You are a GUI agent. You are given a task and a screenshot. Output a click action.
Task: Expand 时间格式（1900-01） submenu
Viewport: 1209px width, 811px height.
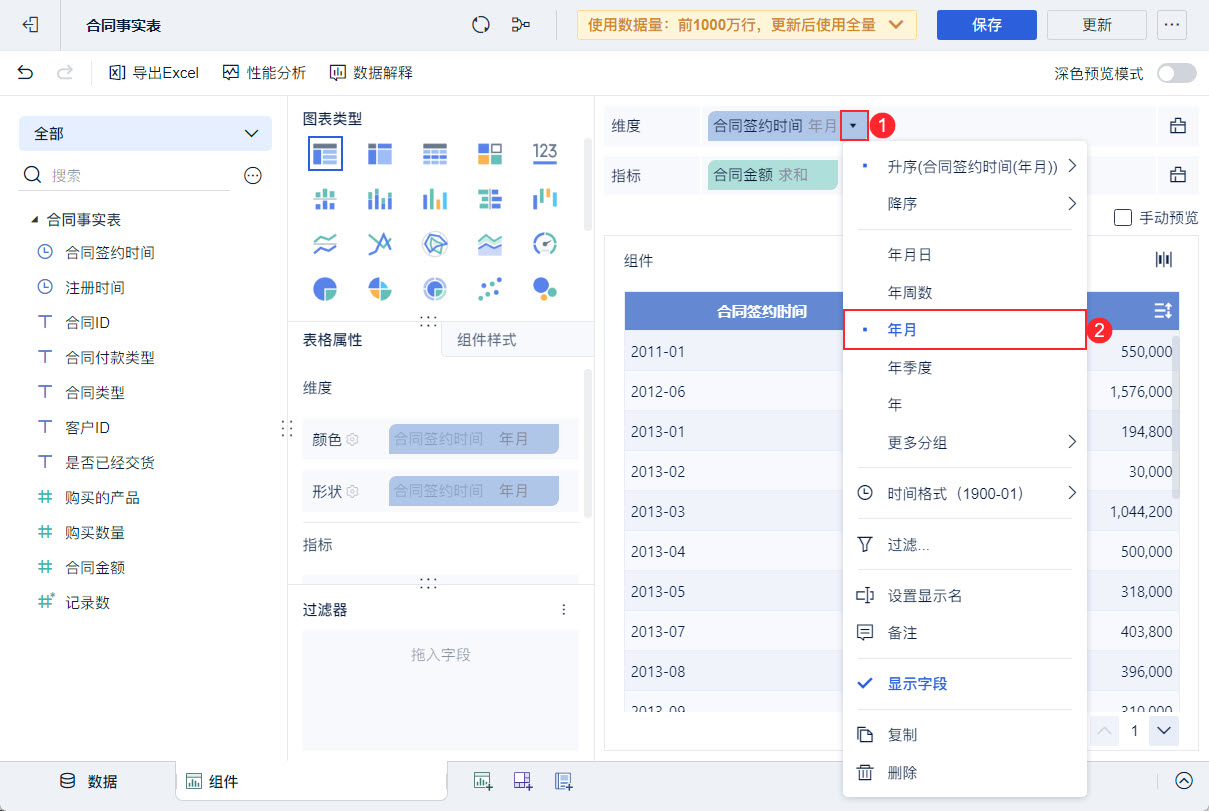[965, 493]
